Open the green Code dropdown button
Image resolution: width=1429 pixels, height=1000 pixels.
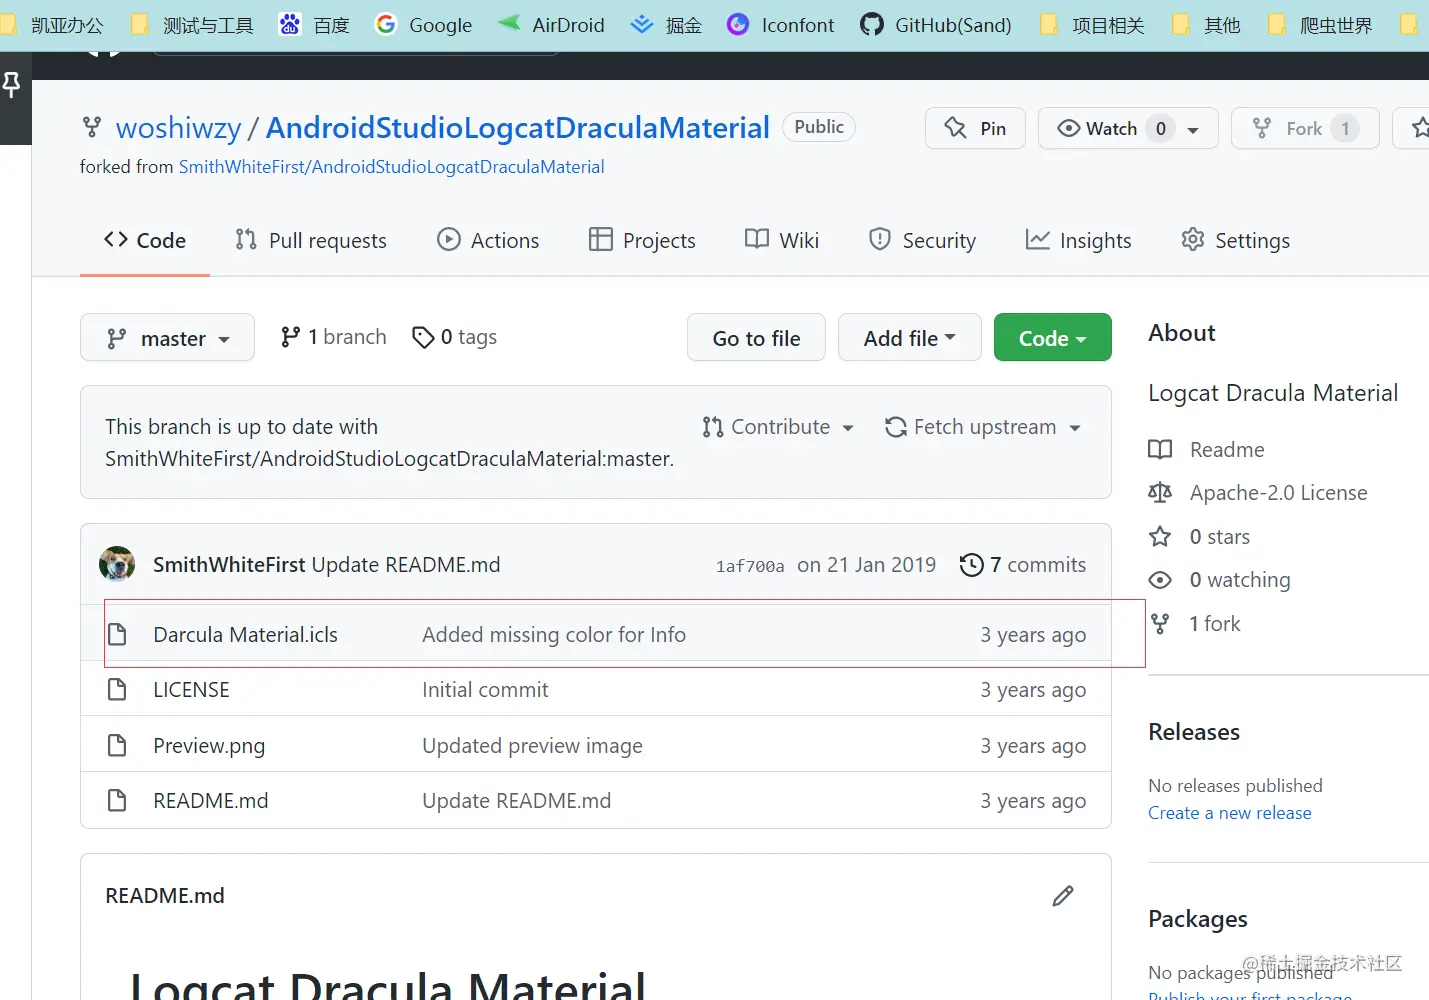pyautogui.click(x=1052, y=337)
